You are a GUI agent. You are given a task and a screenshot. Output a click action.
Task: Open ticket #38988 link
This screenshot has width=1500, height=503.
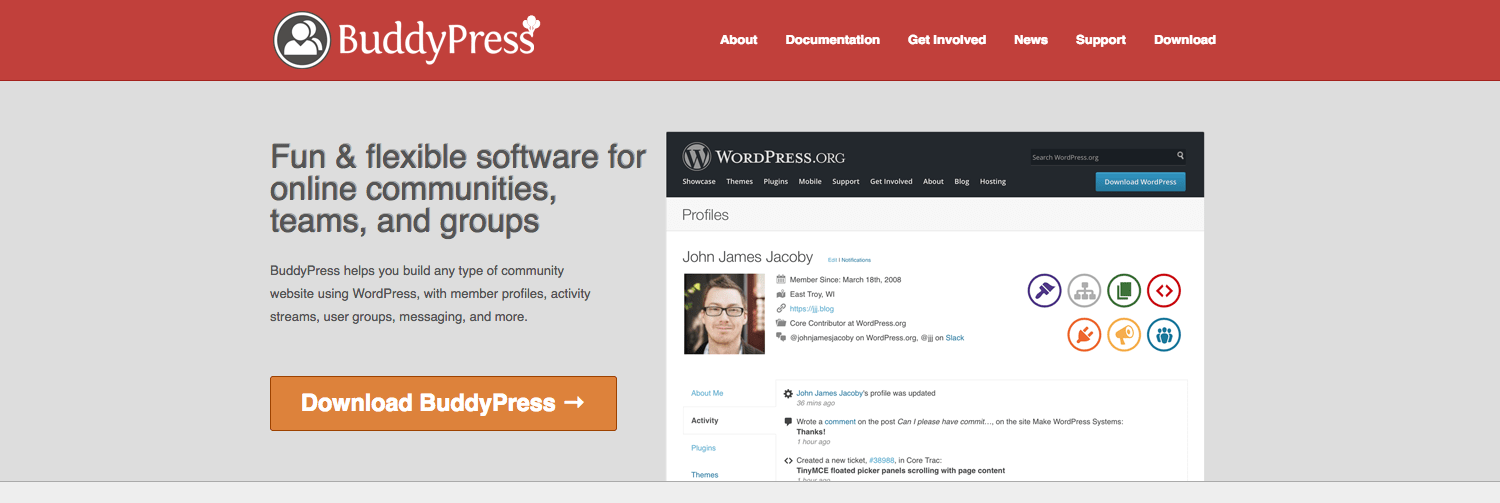884,460
